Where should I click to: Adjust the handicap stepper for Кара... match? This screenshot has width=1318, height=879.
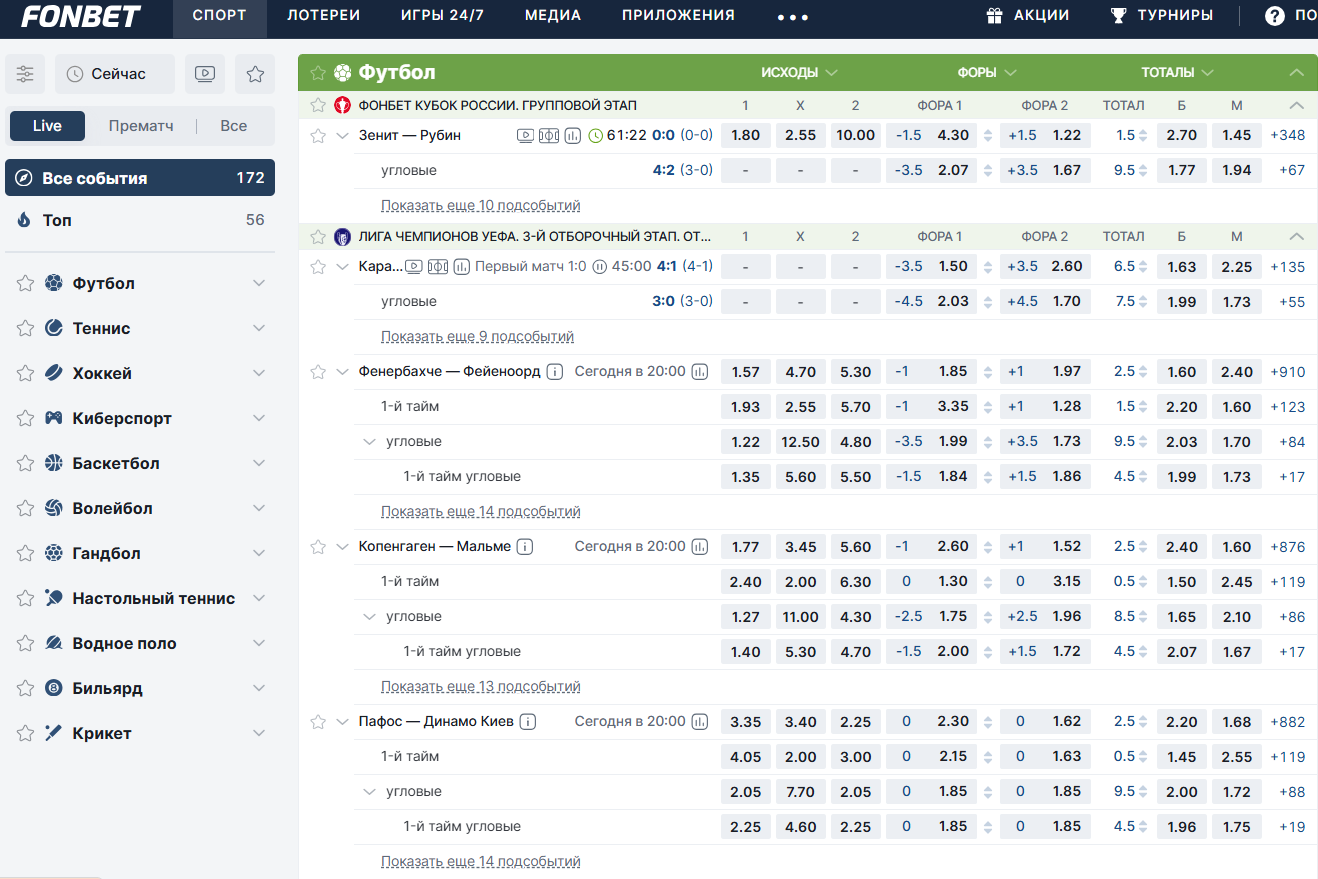pos(990,267)
